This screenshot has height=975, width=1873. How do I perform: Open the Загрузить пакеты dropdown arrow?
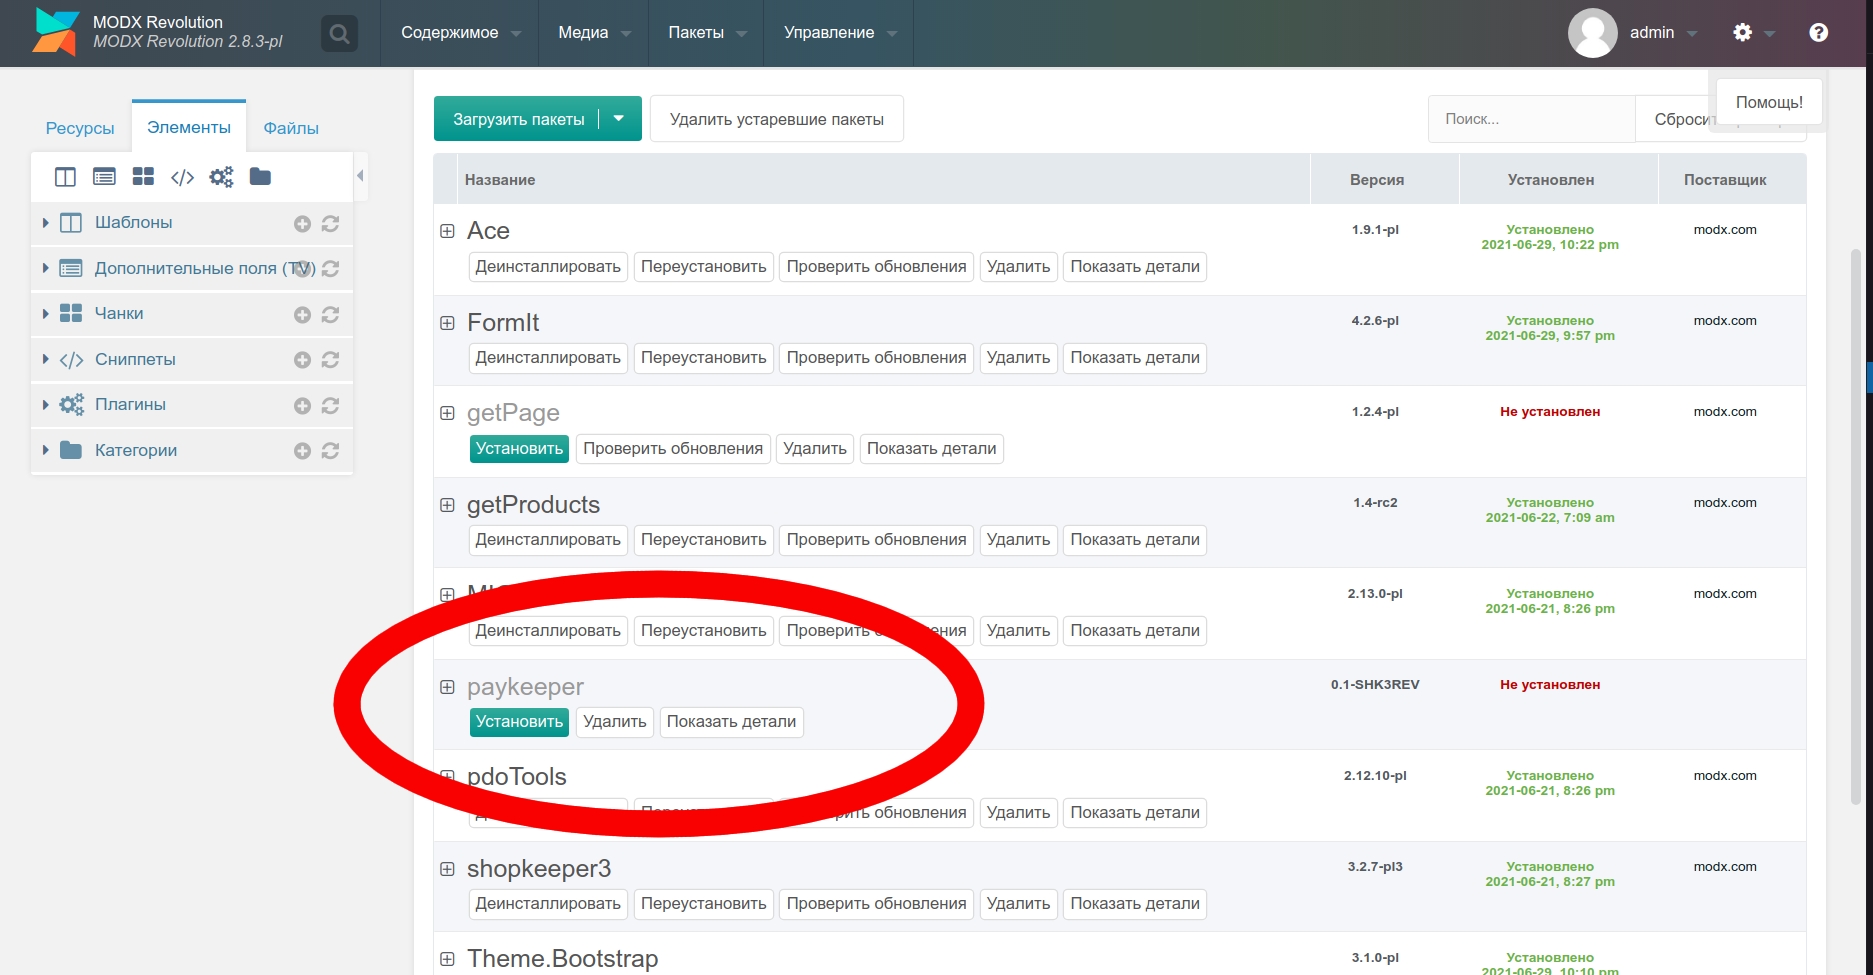(x=619, y=119)
